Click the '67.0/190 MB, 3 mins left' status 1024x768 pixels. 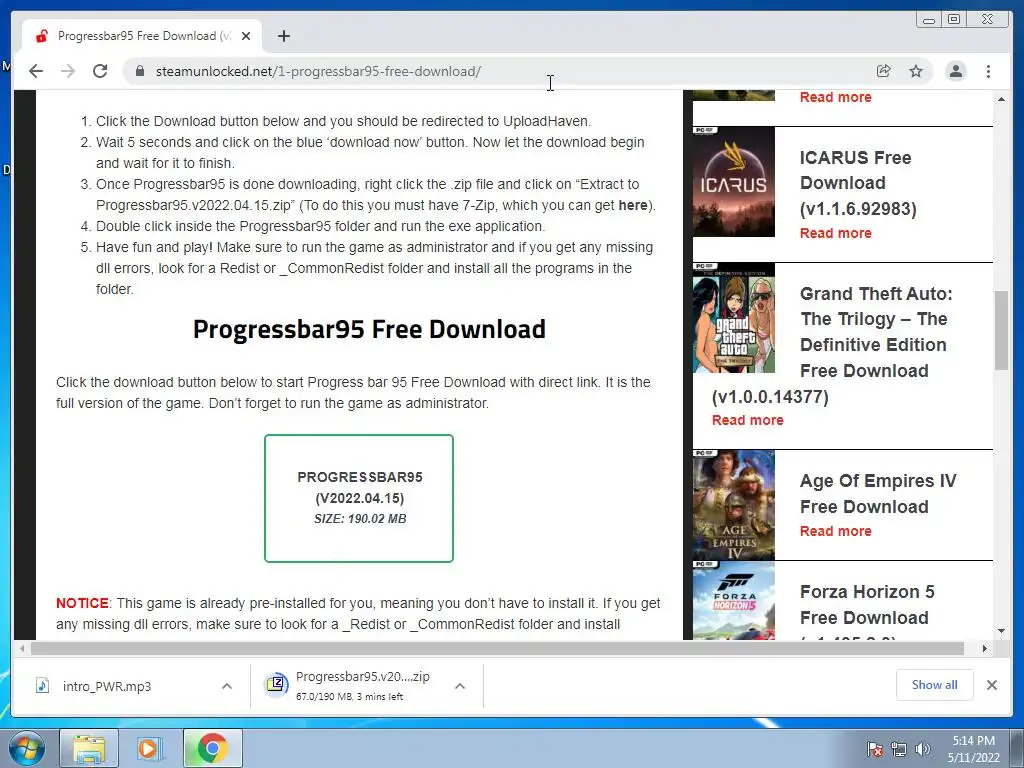(x=349, y=697)
